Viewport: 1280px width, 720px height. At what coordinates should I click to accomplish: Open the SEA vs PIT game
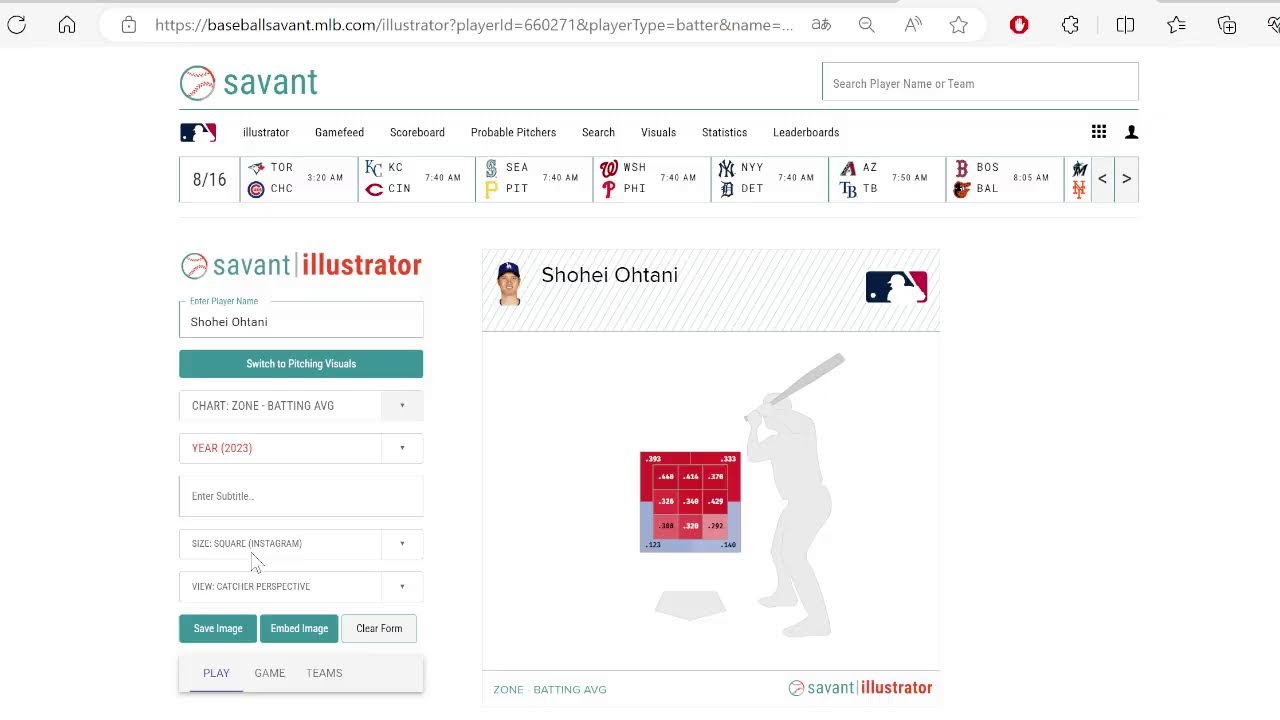click(535, 179)
